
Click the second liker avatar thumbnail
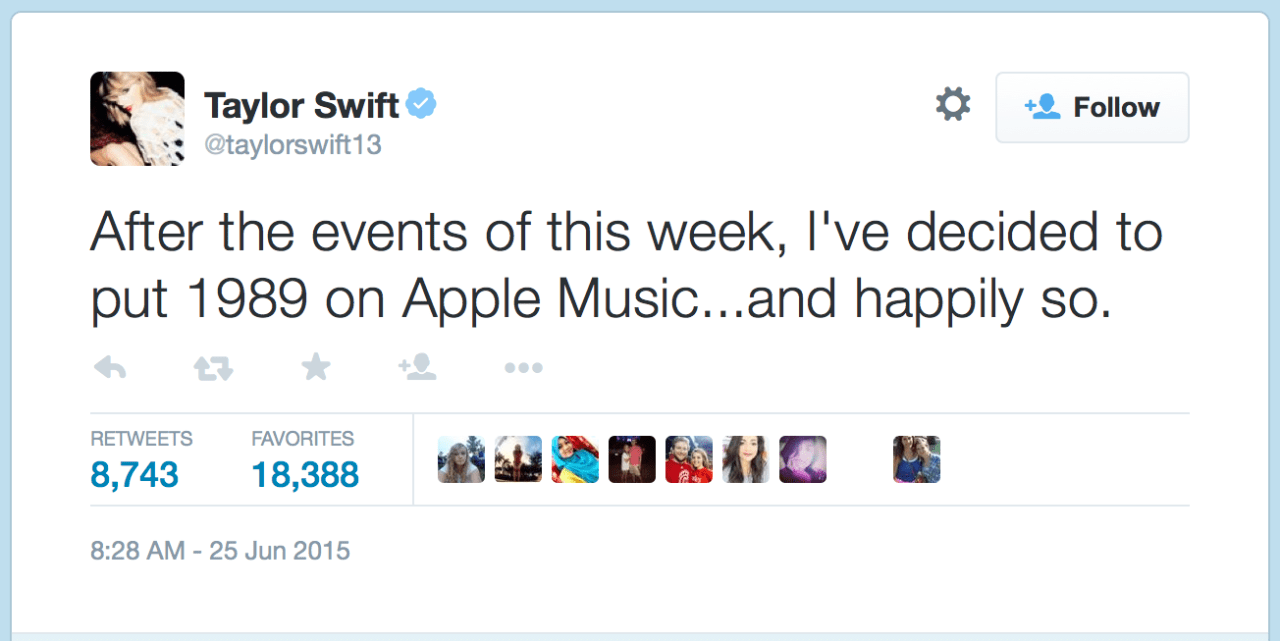(x=518, y=460)
